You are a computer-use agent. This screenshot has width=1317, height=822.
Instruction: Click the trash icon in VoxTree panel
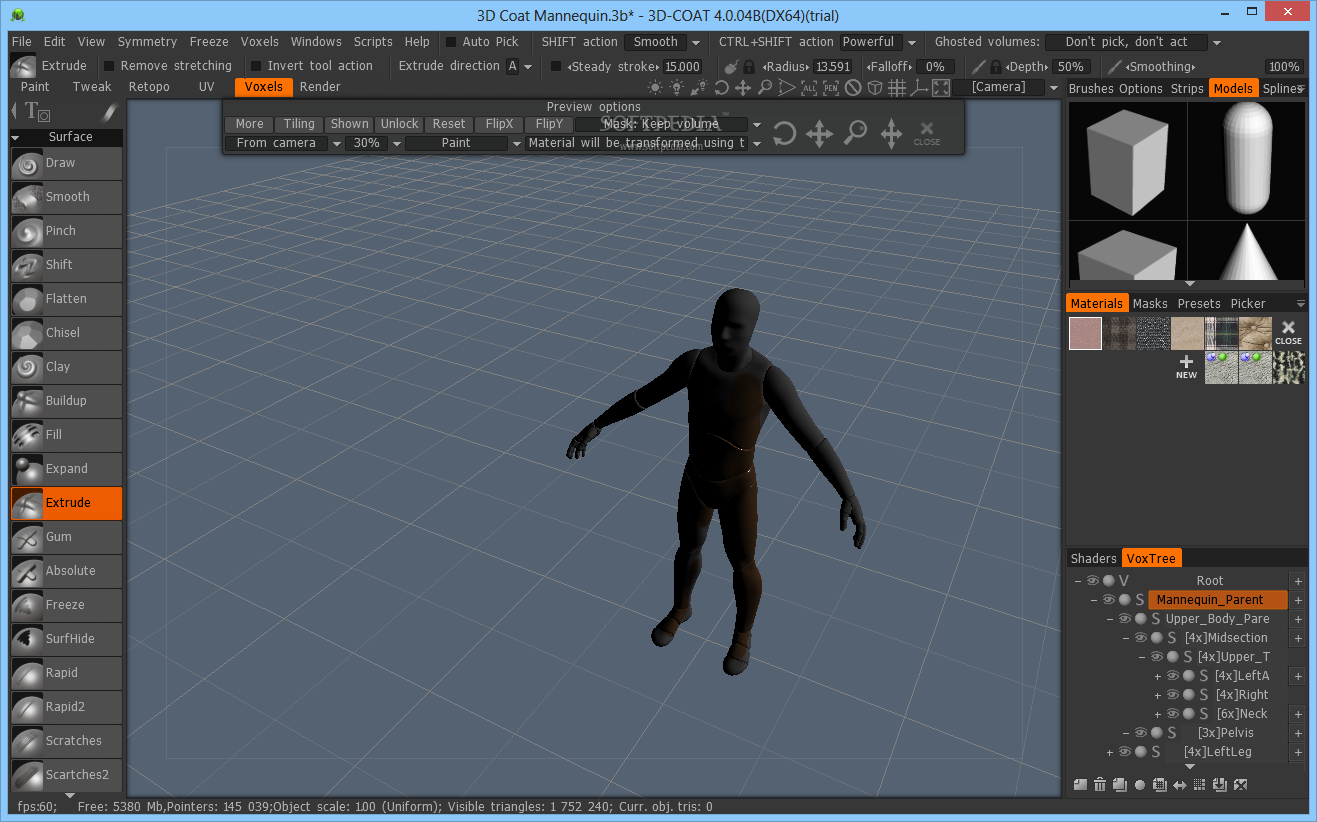[1099, 785]
